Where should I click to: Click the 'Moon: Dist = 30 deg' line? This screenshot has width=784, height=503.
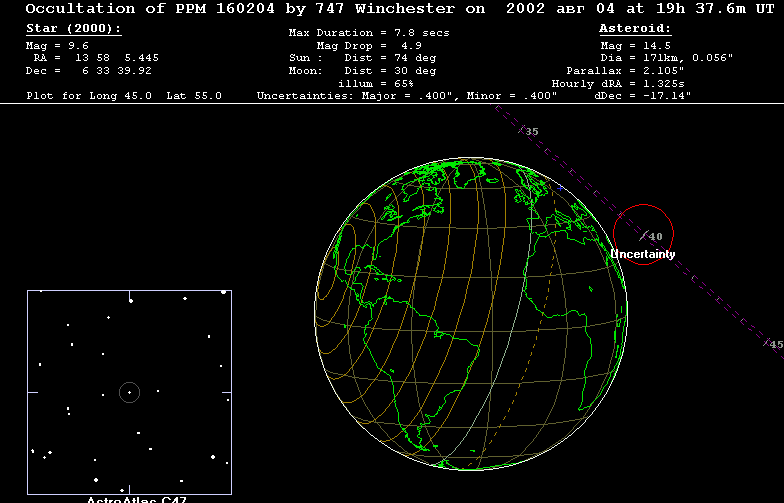point(362,70)
